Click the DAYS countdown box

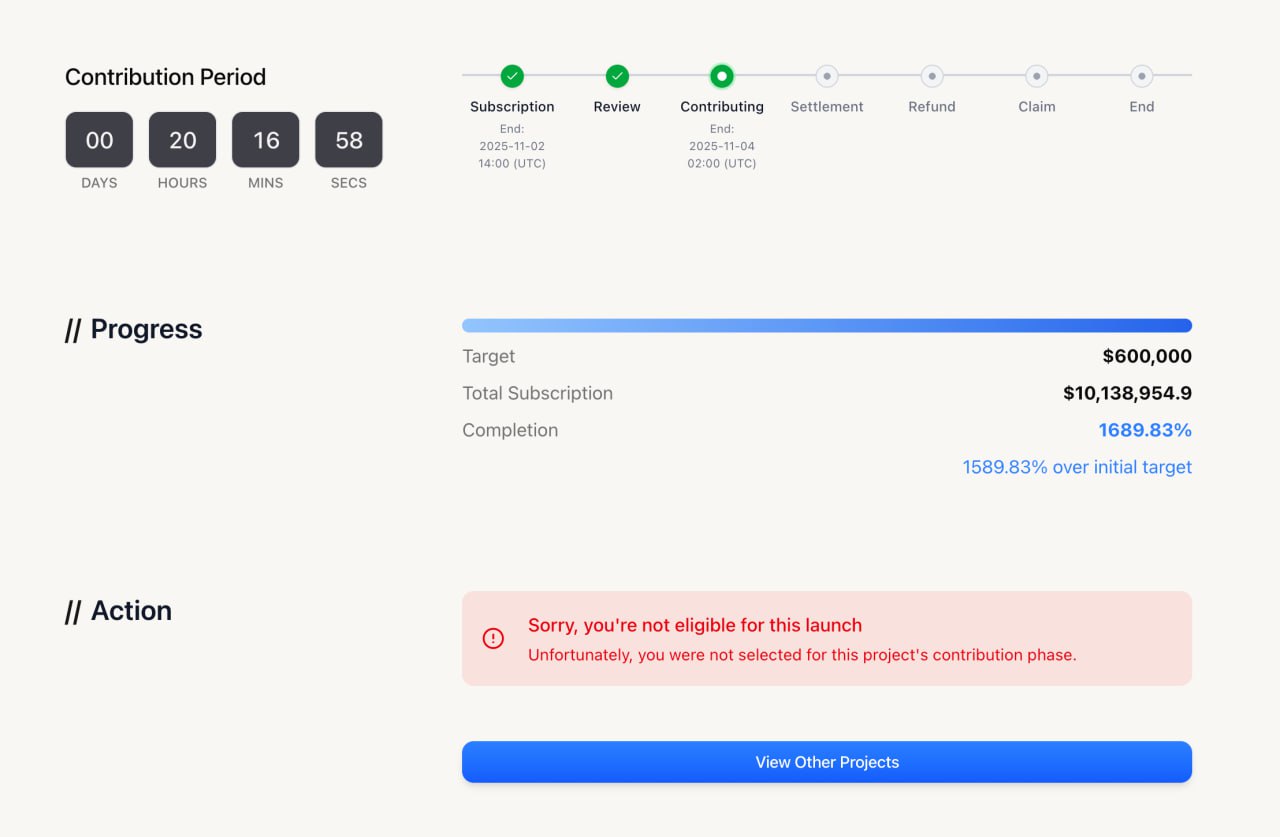99,140
